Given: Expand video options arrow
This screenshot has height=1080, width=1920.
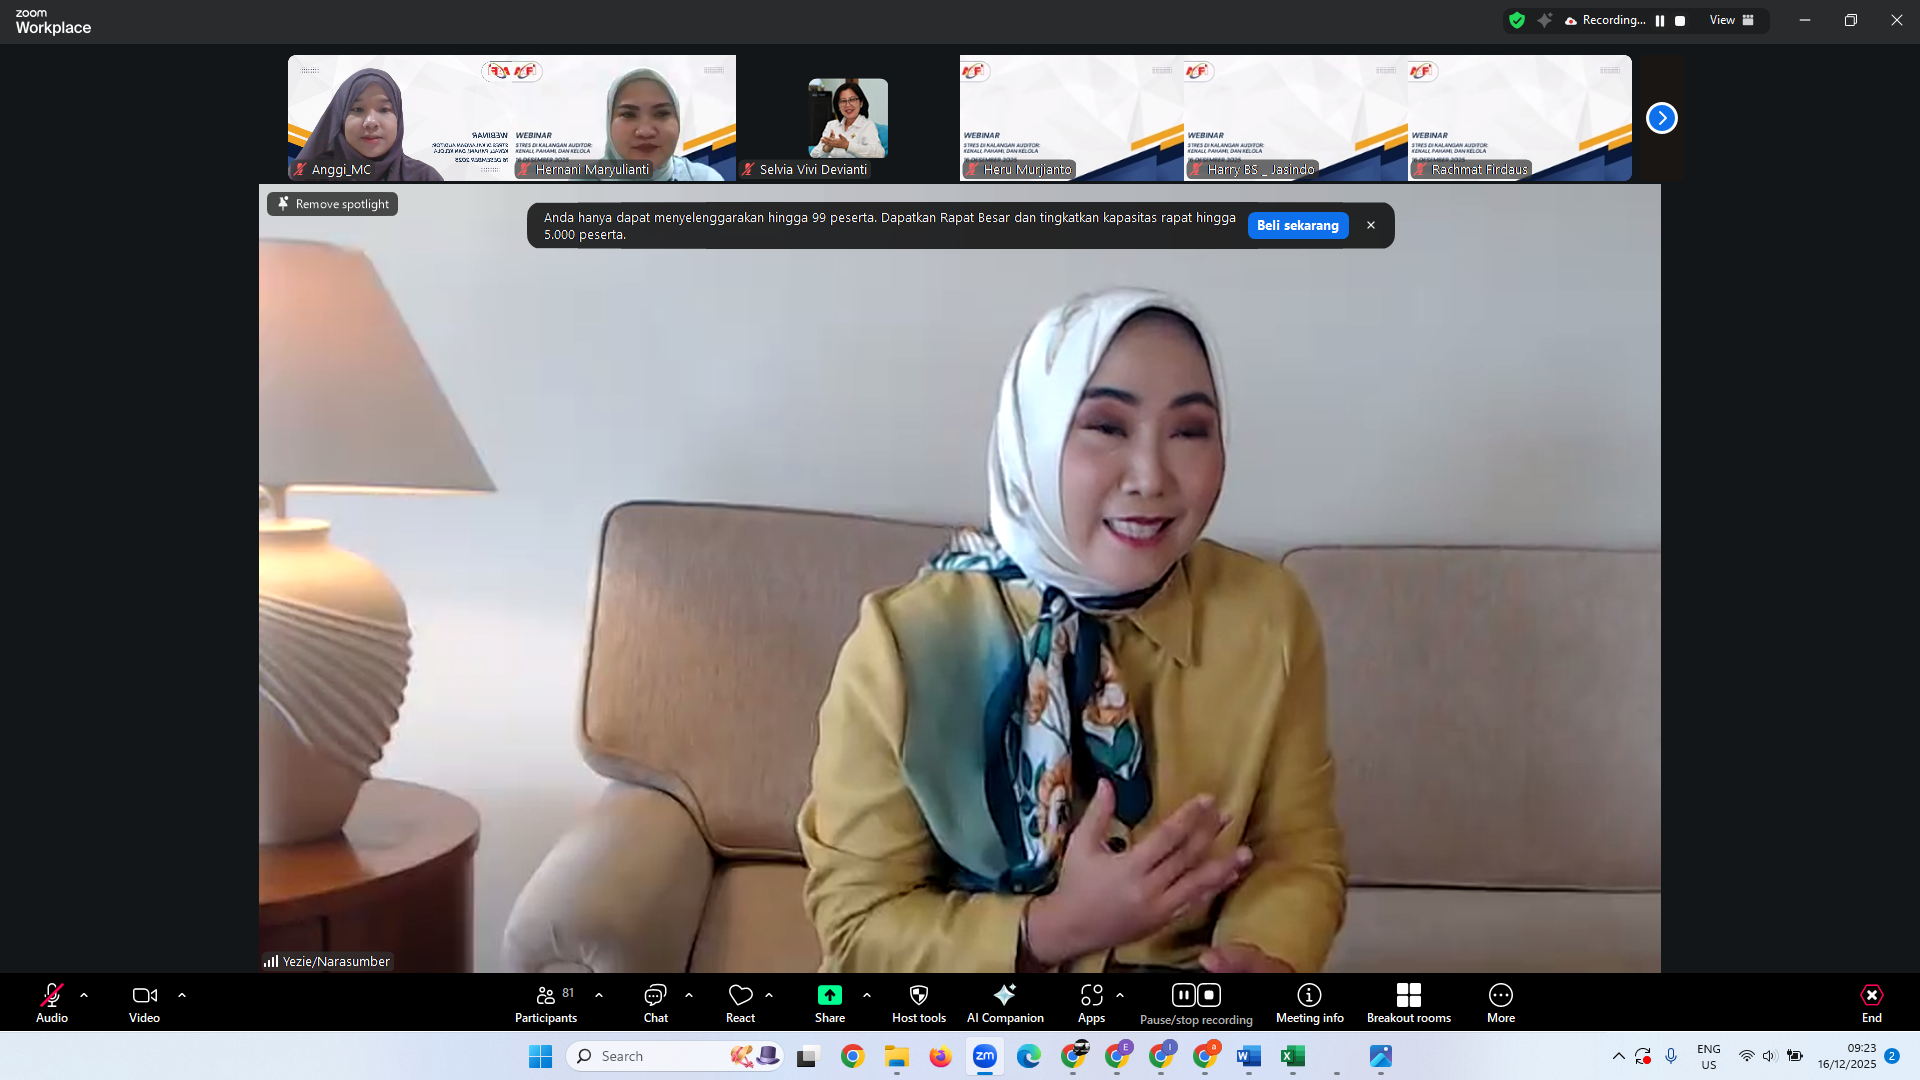Looking at the screenshot, I should (x=182, y=996).
